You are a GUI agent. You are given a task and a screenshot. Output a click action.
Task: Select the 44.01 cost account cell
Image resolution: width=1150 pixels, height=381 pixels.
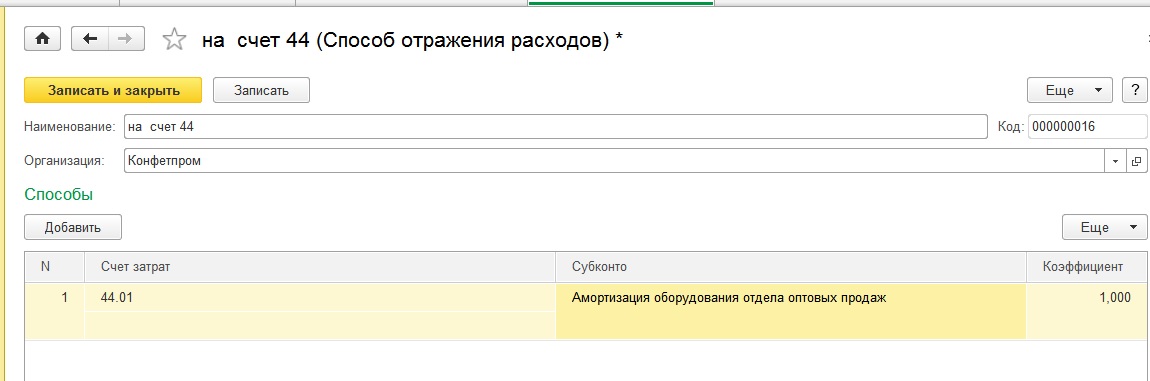[320, 298]
